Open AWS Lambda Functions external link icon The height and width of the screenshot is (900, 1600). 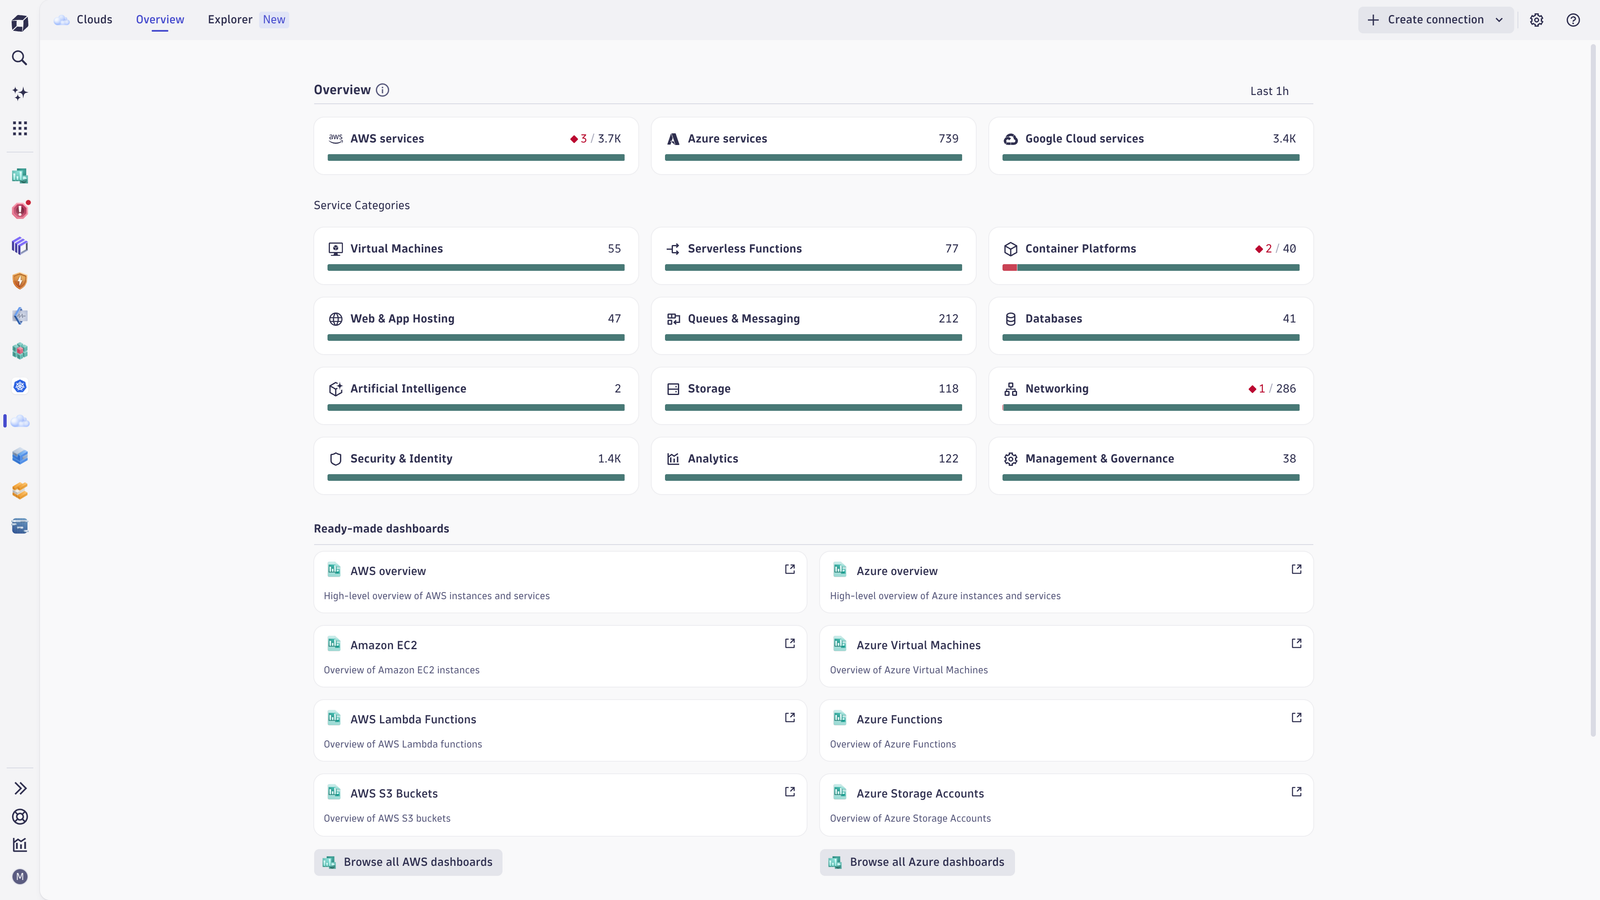[x=790, y=717]
